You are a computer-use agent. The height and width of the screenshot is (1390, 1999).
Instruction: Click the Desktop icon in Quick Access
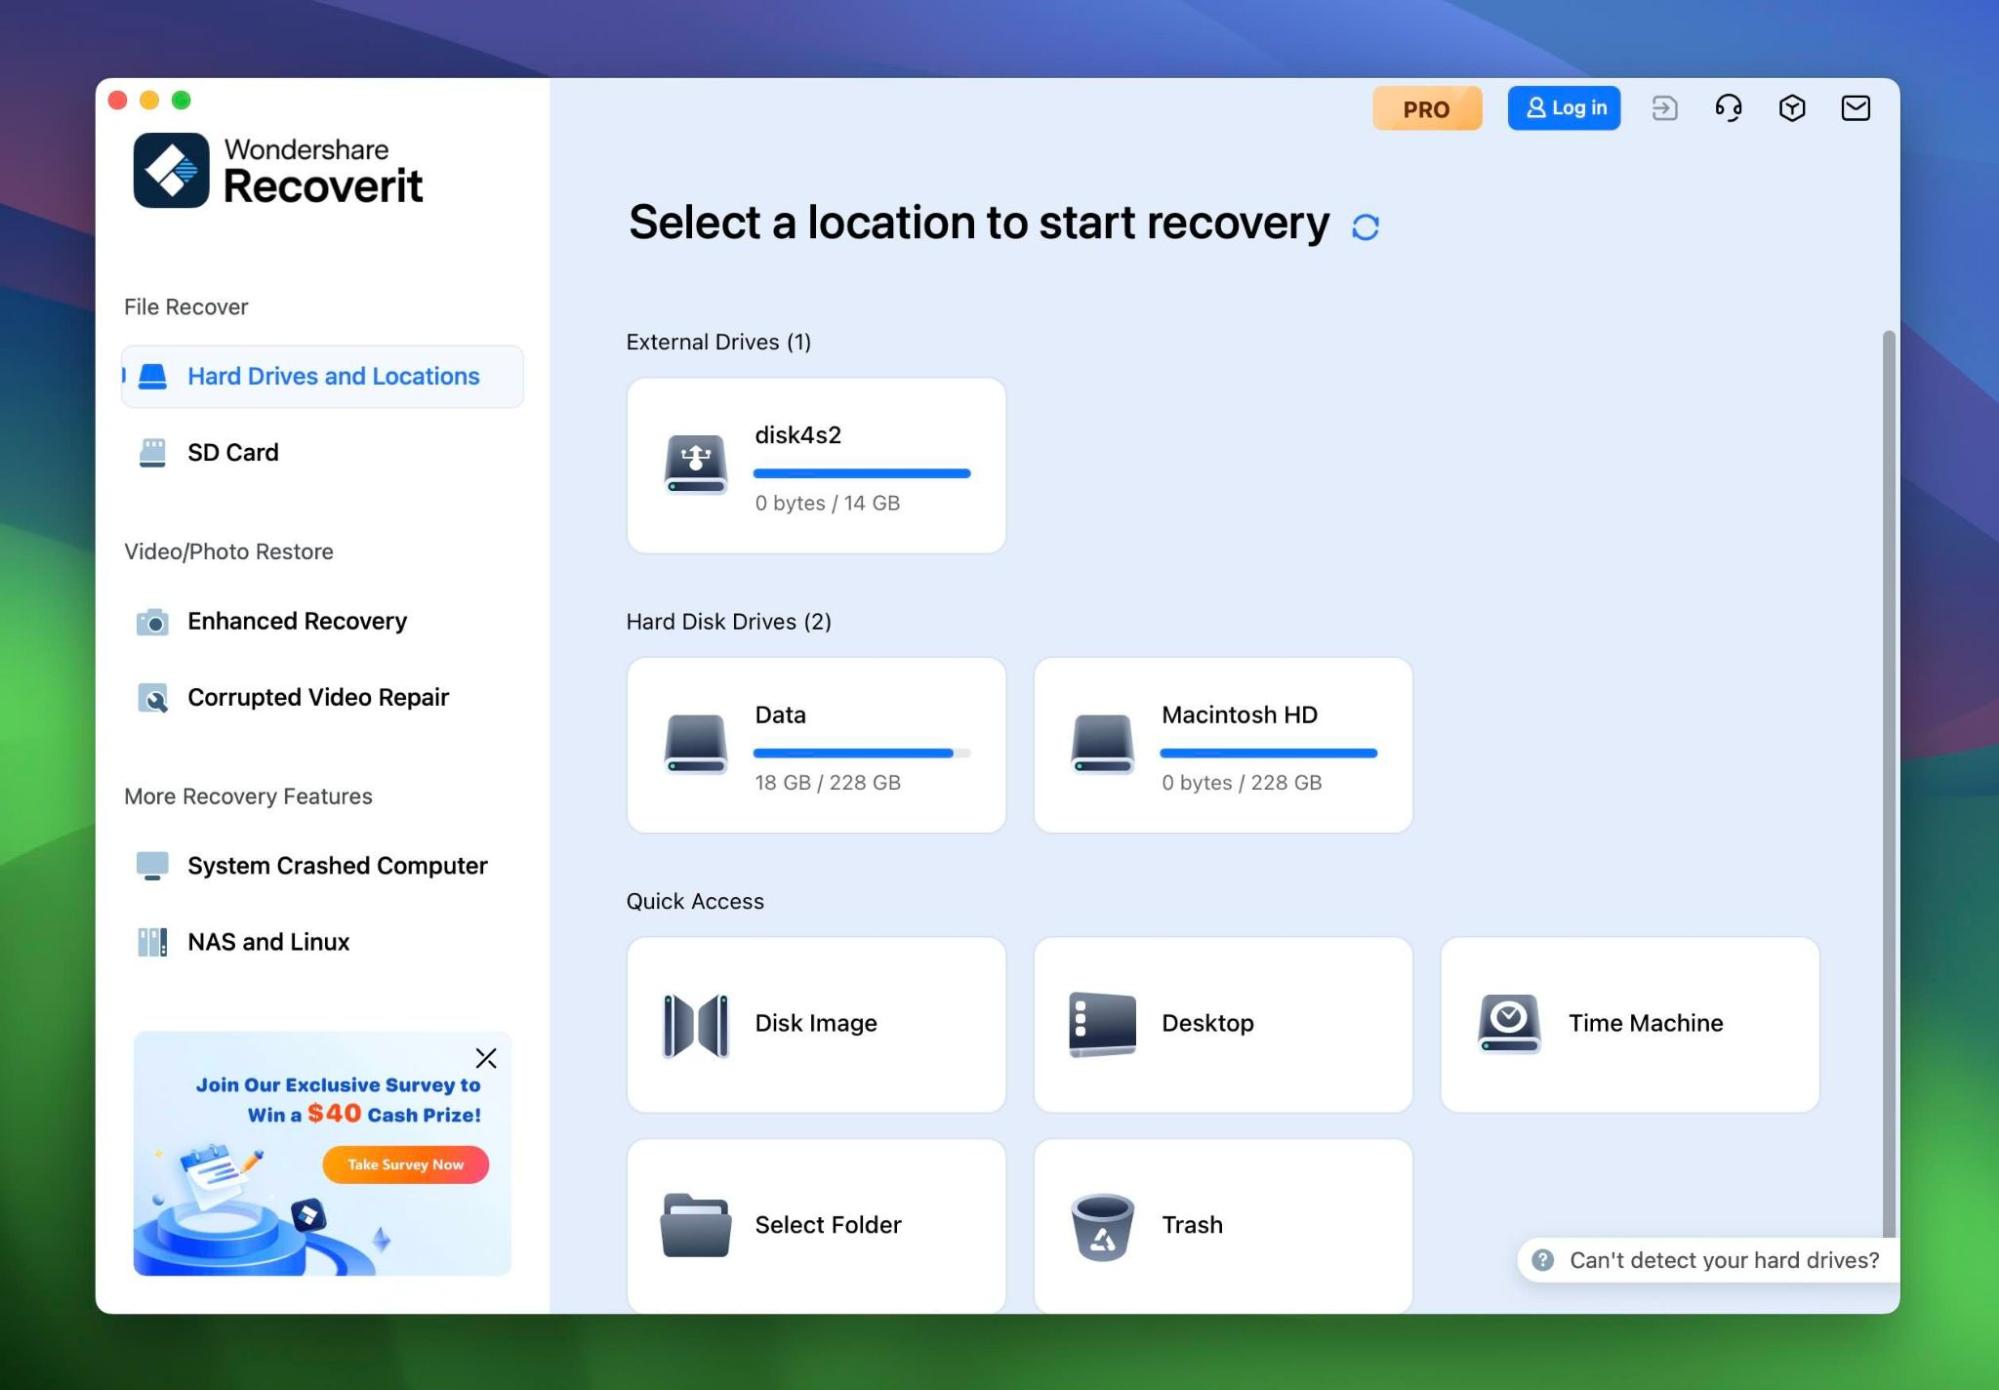click(1102, 1024)
